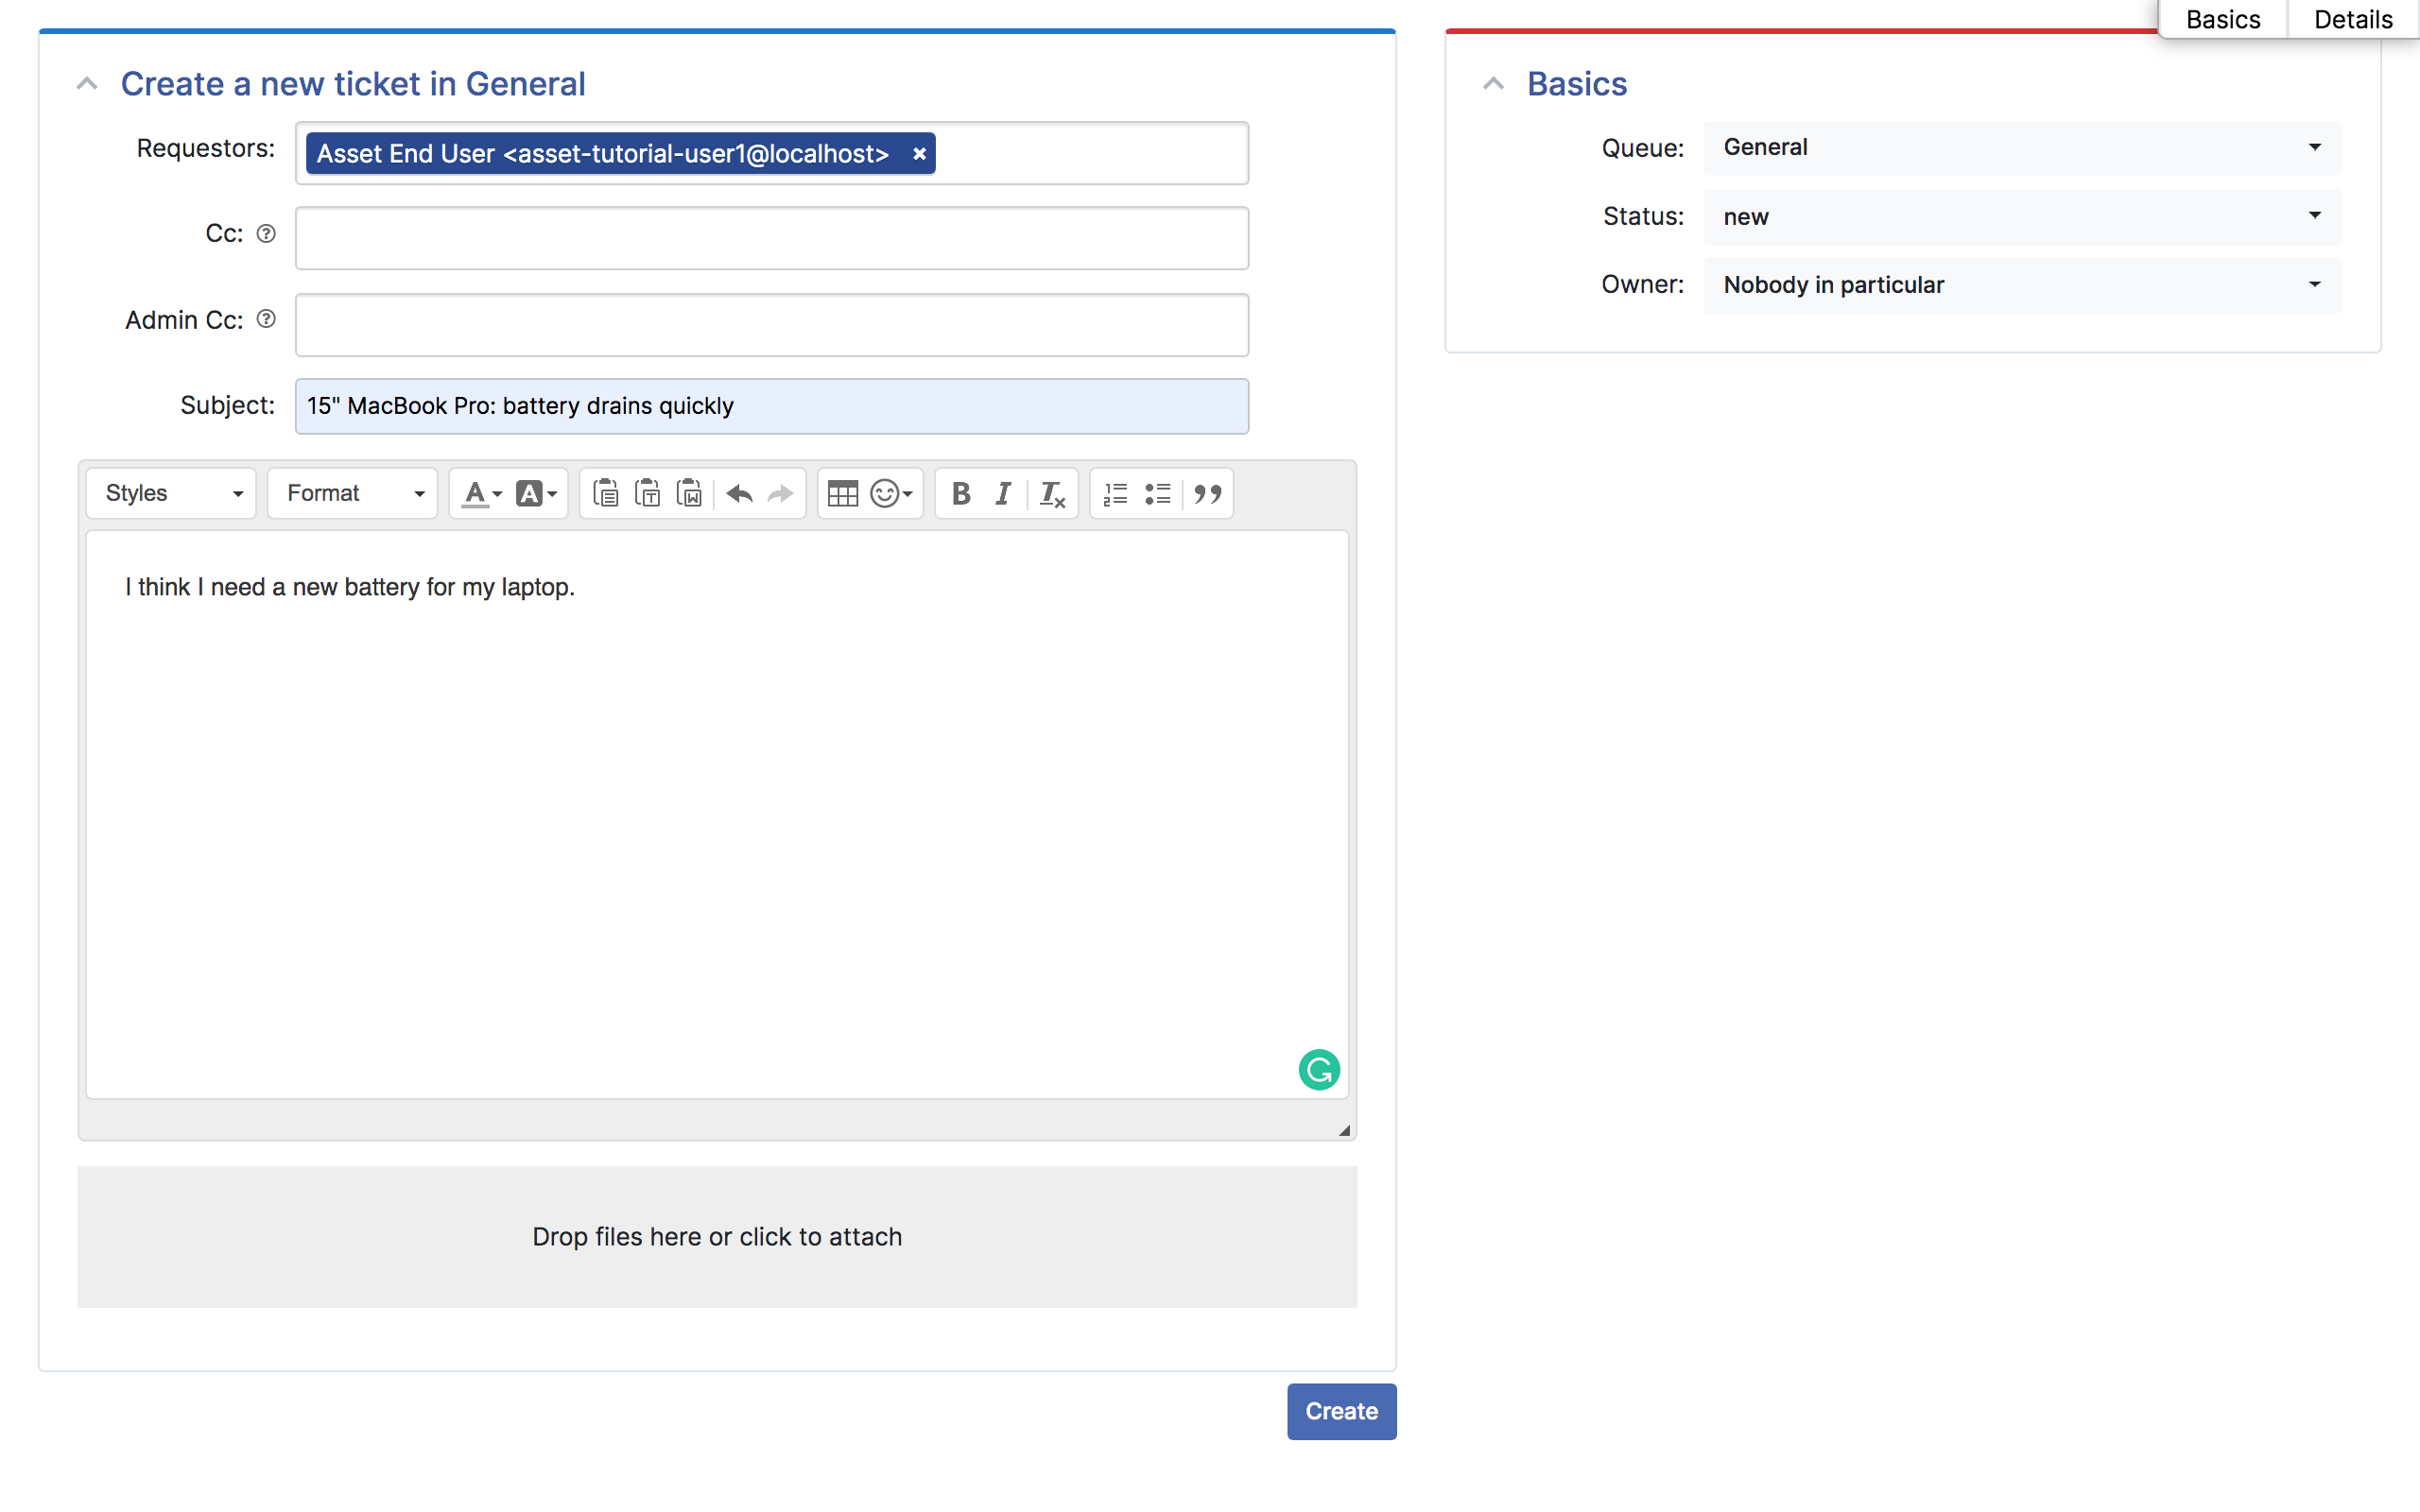
Task: Collapse the Create a new ticket section
Action: [88, 84]
